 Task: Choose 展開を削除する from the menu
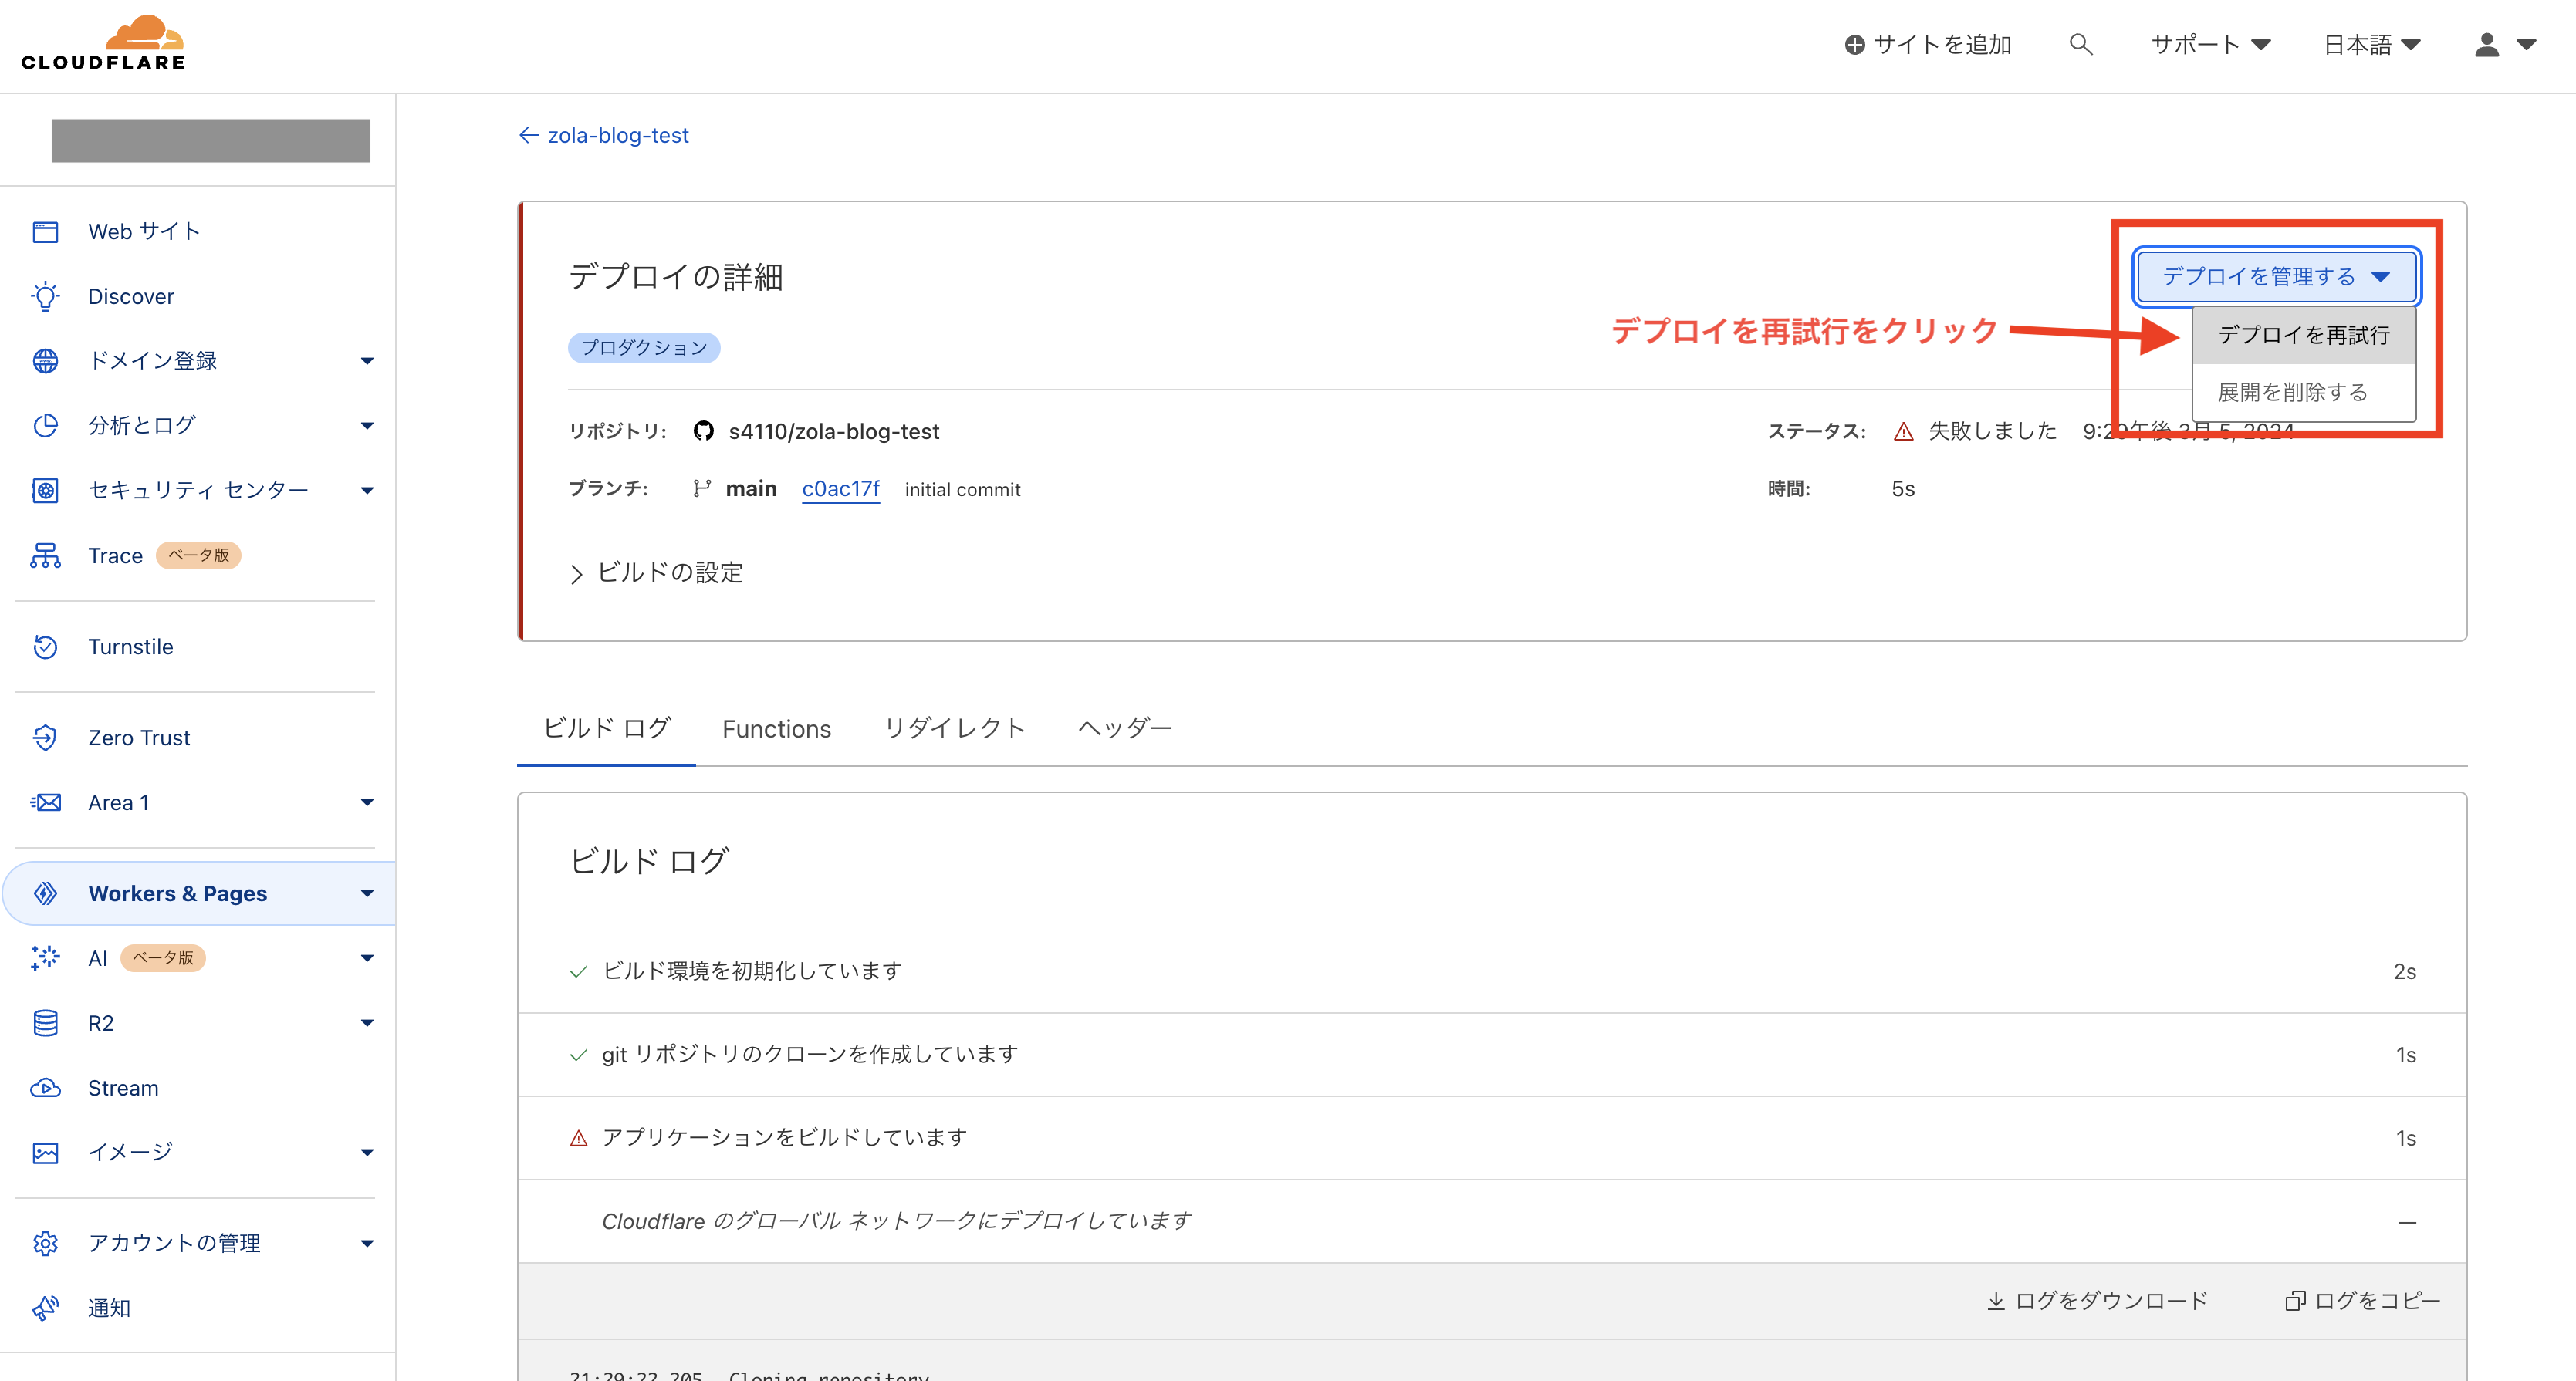tap(2292, 392)
